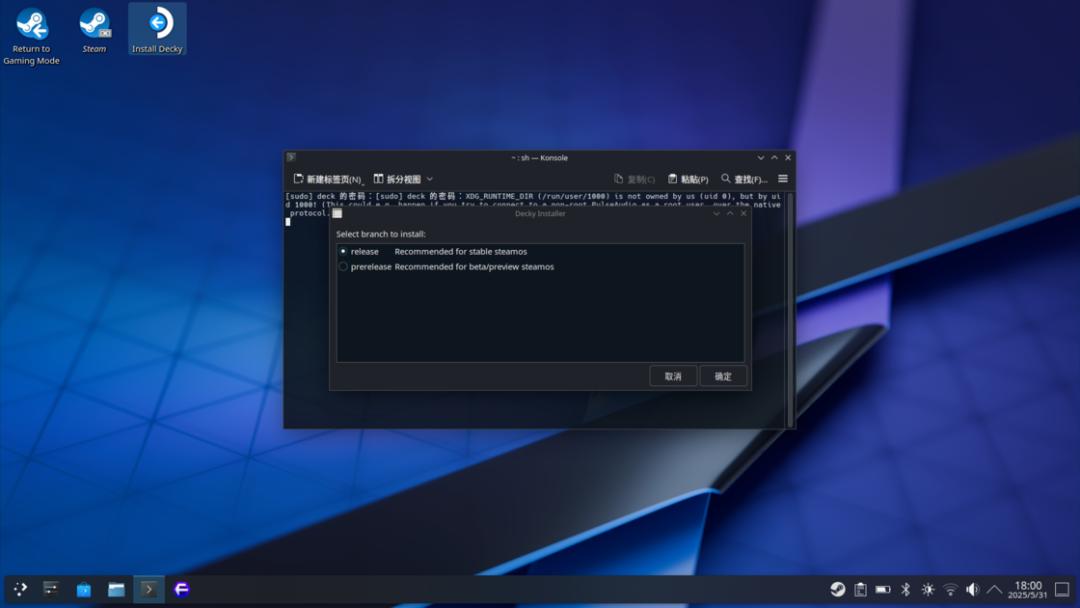The image size is (1080, 608).
Task: Select the prerelease branch radio button
Action: click(343, 266)
